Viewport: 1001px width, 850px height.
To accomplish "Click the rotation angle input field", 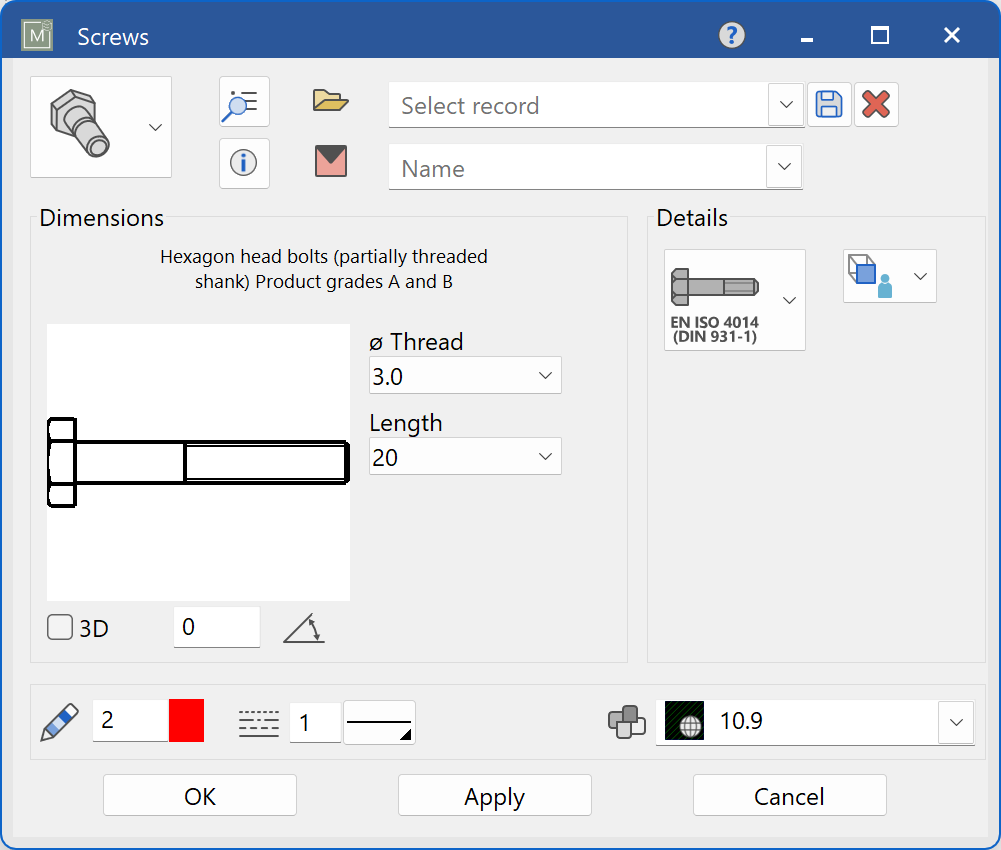I will tap(216, 627).
